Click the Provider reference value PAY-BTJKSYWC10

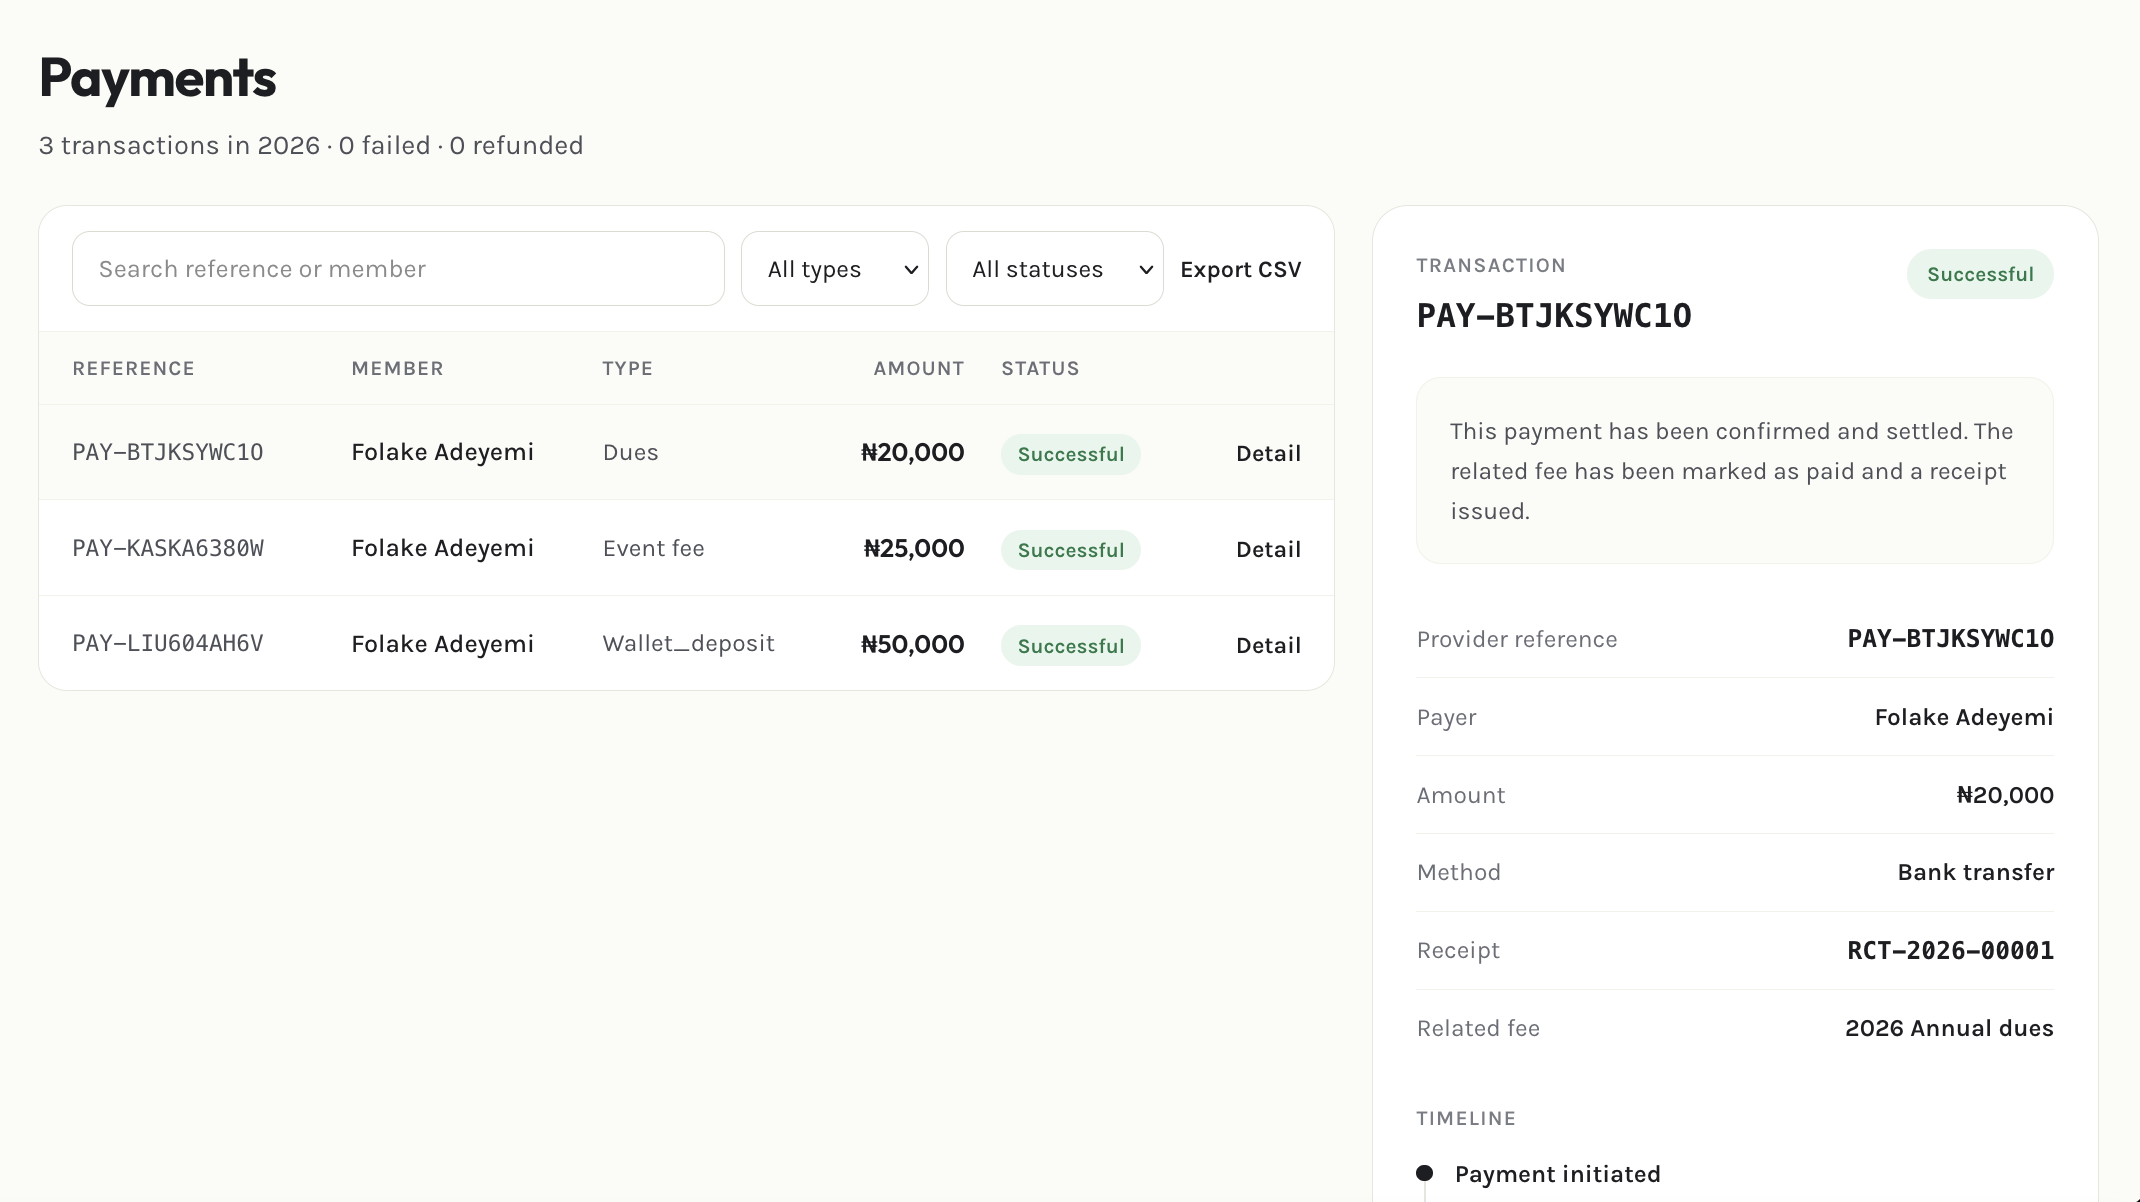[x=1950, y=639]
